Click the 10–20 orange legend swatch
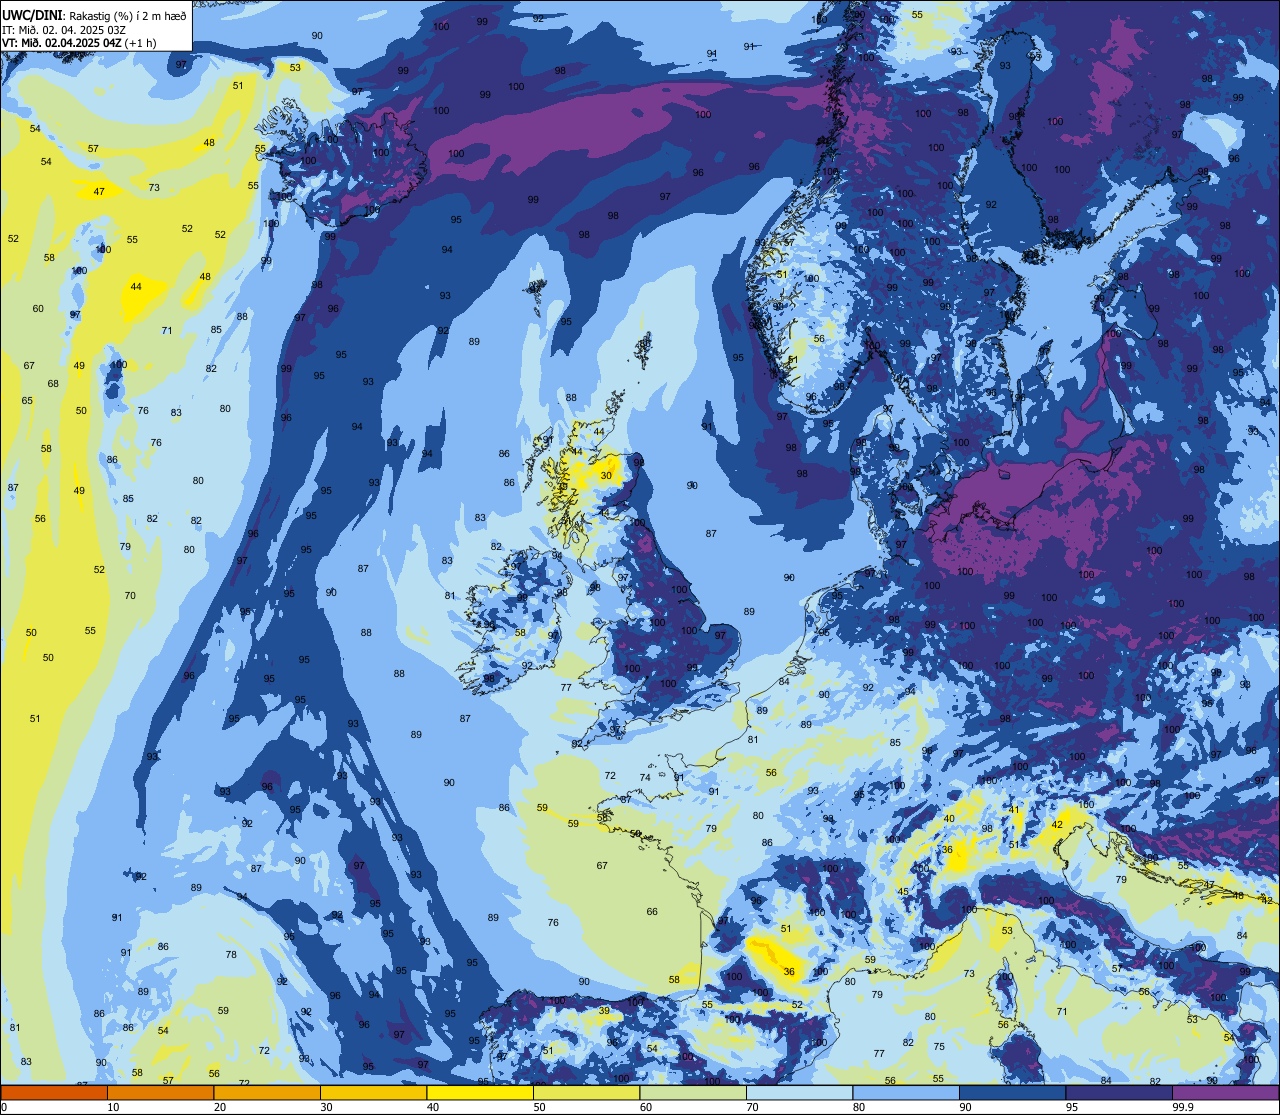1280x1115 pixels. pyautogui.click(x=160, y=1092)
